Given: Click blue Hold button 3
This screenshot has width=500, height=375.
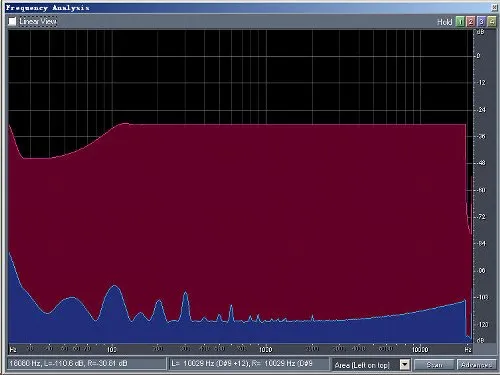Looking at the screenshot, I should 481,22.
